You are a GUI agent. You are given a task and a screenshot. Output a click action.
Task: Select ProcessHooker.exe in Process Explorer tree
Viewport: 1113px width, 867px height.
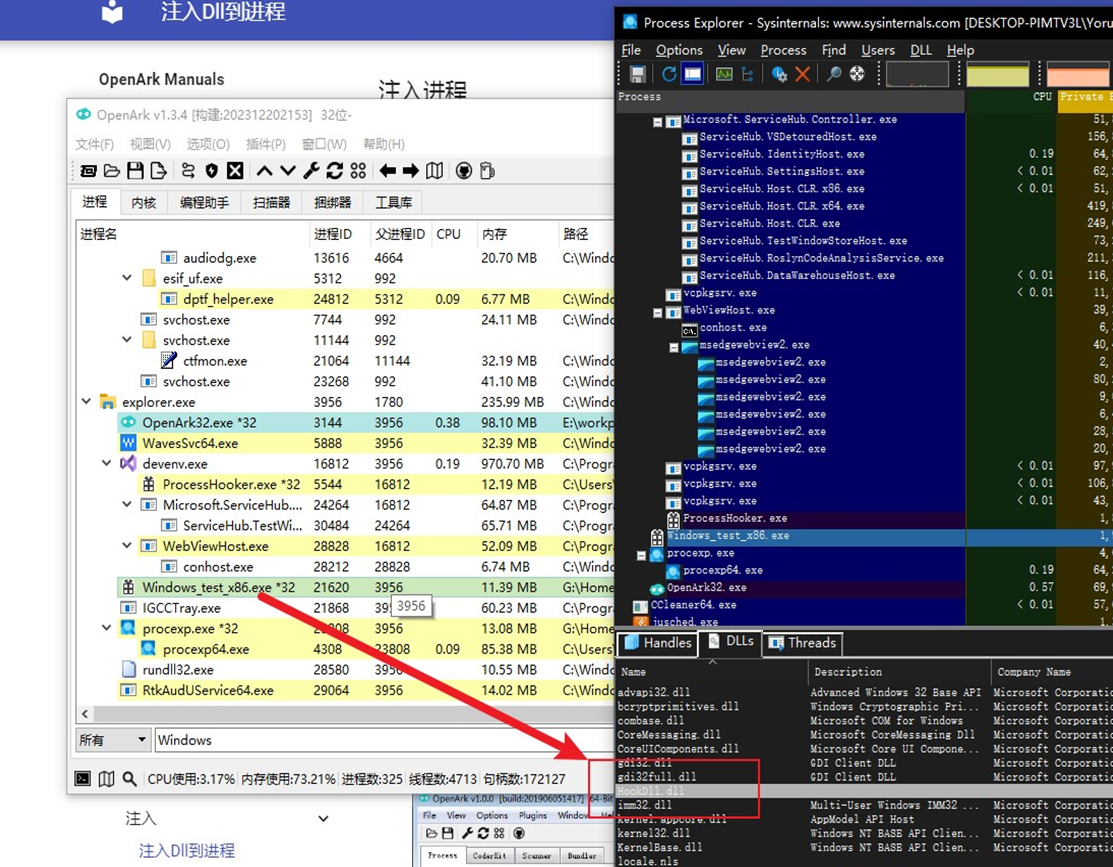point(735,518)
